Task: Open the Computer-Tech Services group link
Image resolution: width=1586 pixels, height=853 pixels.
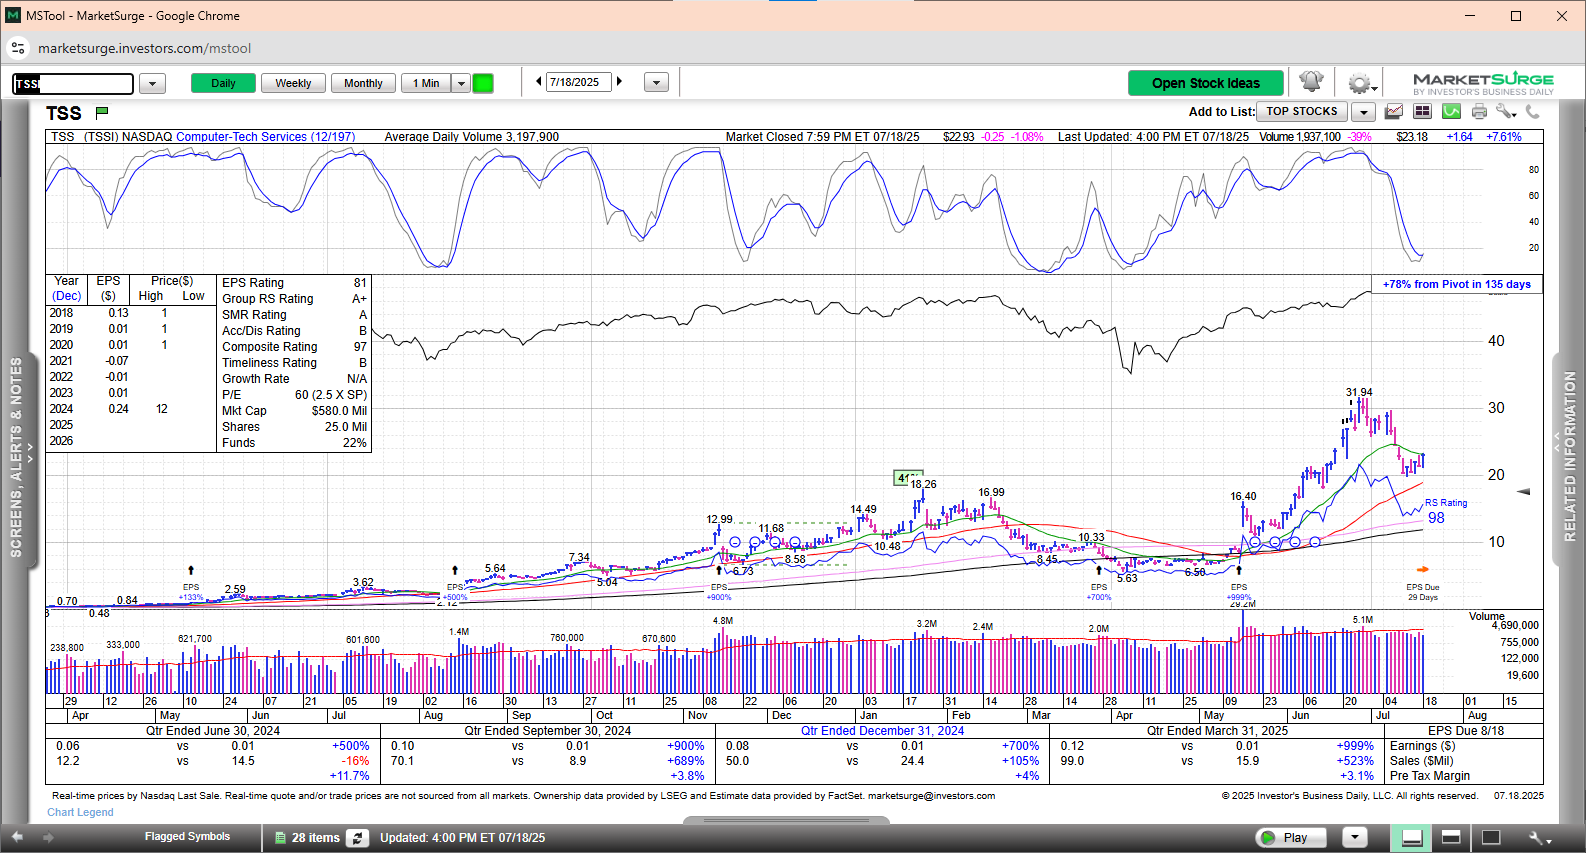Action: (x=265, y=137)
